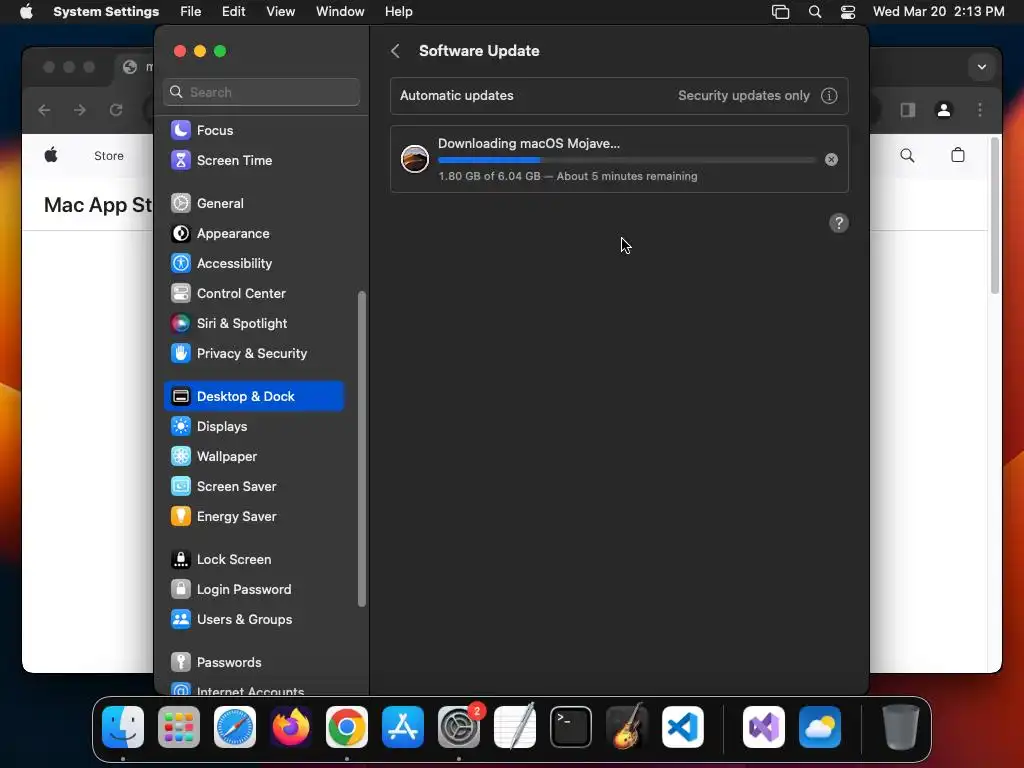Open Finder from the Dock
Image resolution: width=1024 pixels, height=768 pixels.
click(x=123, y=727)
